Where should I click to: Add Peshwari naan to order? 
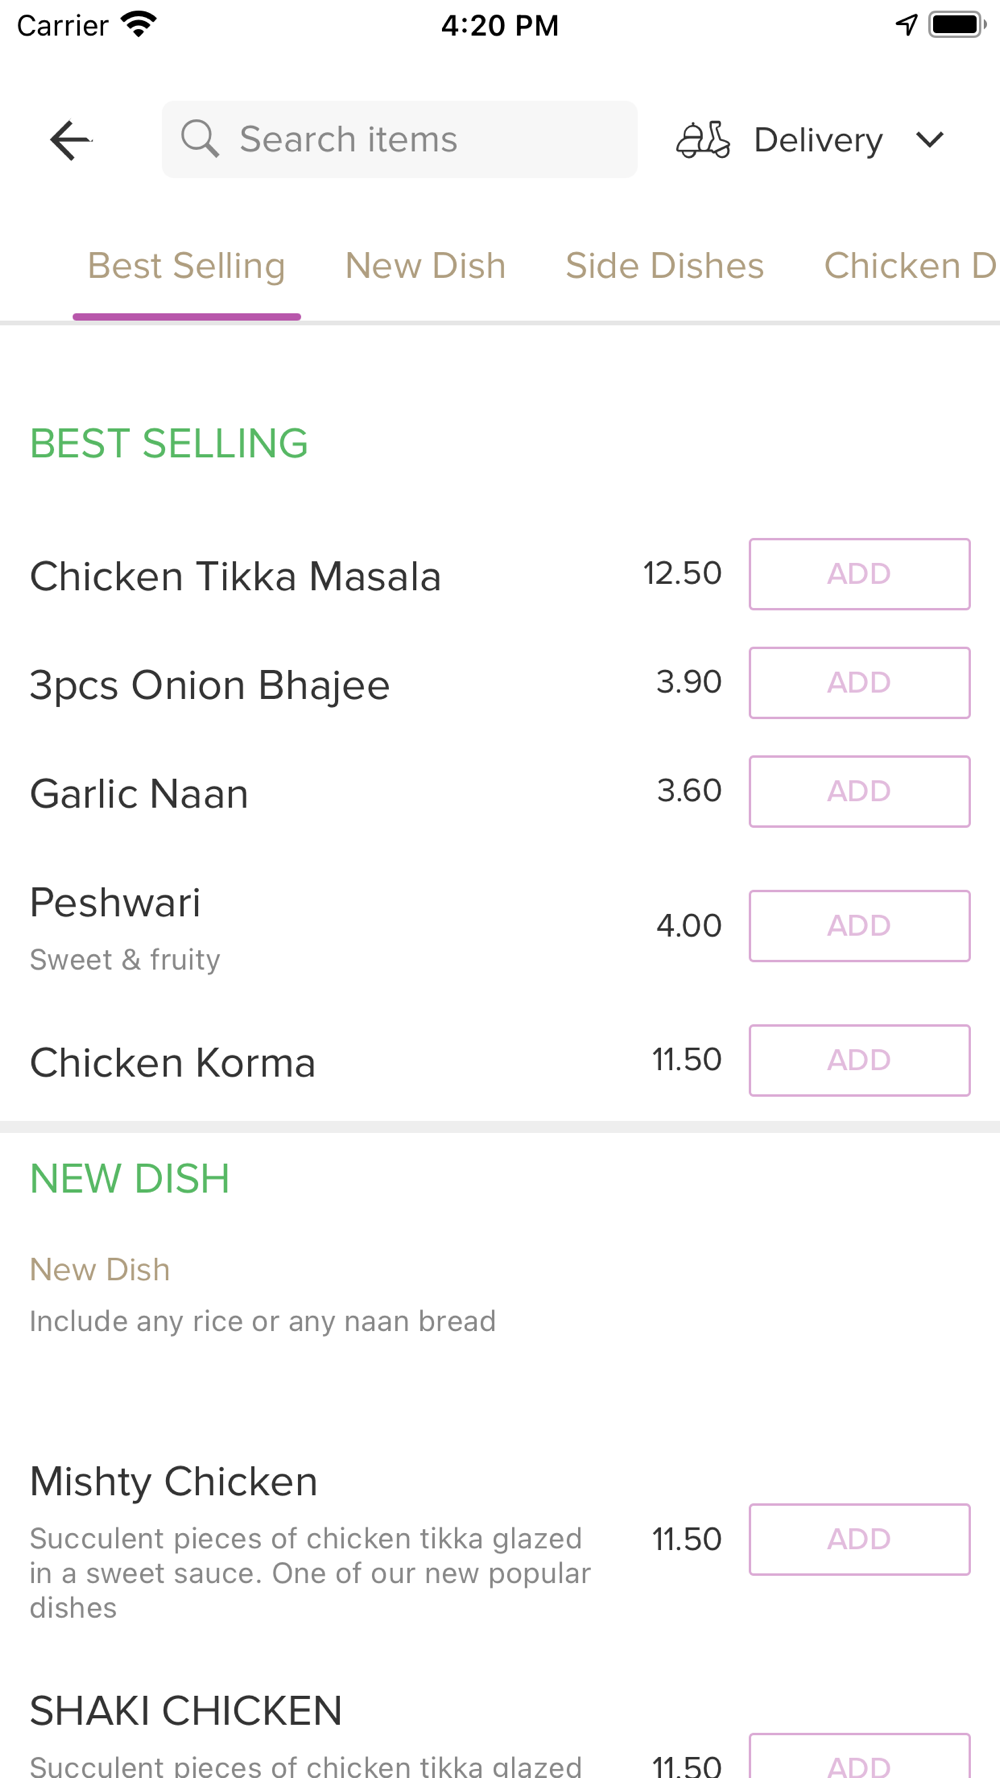(x=860, y=926)
